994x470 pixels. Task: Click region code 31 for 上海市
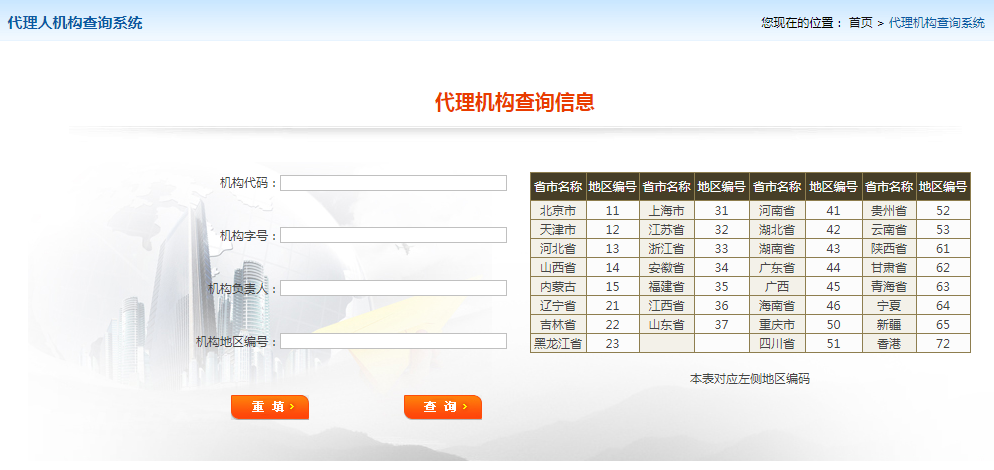[x=721, y=211]
